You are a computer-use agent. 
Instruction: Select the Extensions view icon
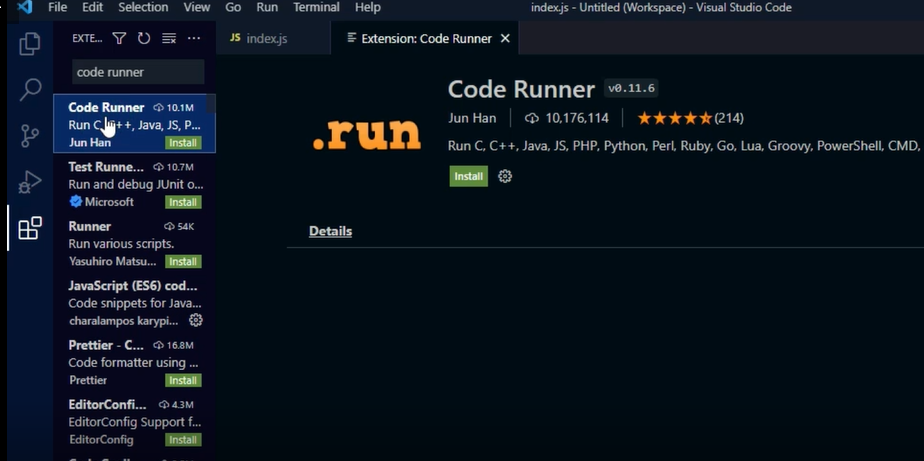coord(29,228)
